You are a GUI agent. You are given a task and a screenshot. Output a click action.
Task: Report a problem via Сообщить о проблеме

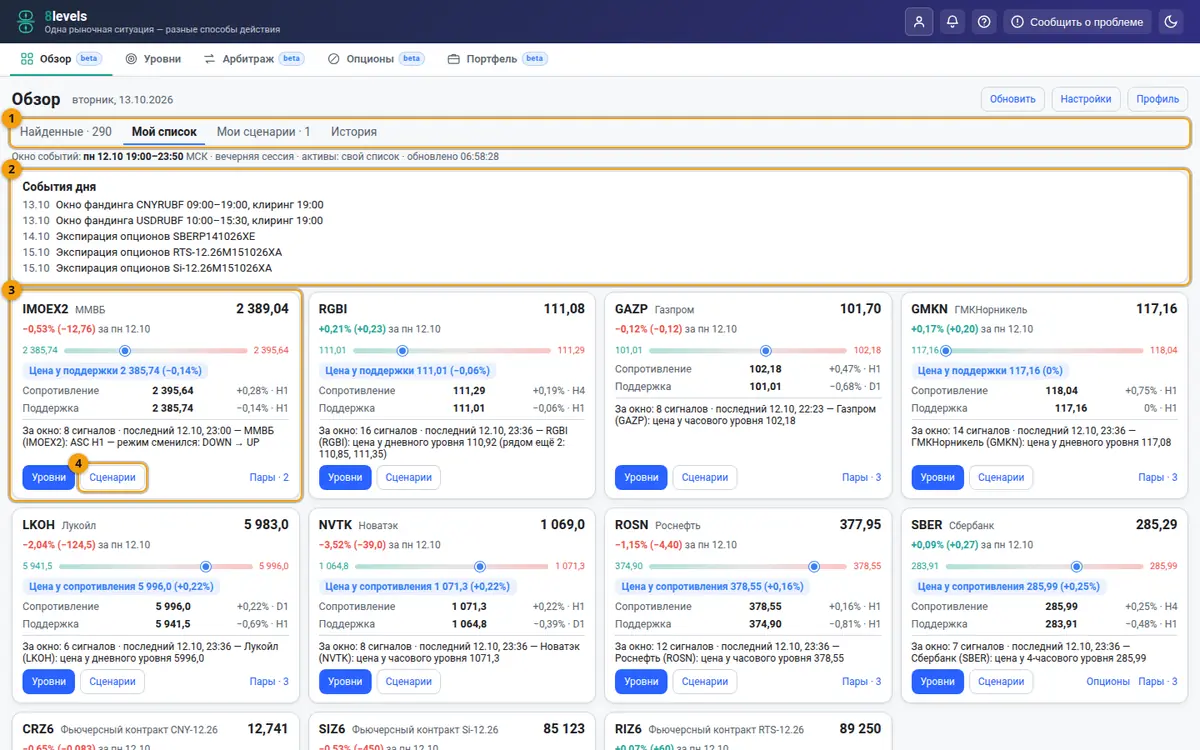[1077, 22]
